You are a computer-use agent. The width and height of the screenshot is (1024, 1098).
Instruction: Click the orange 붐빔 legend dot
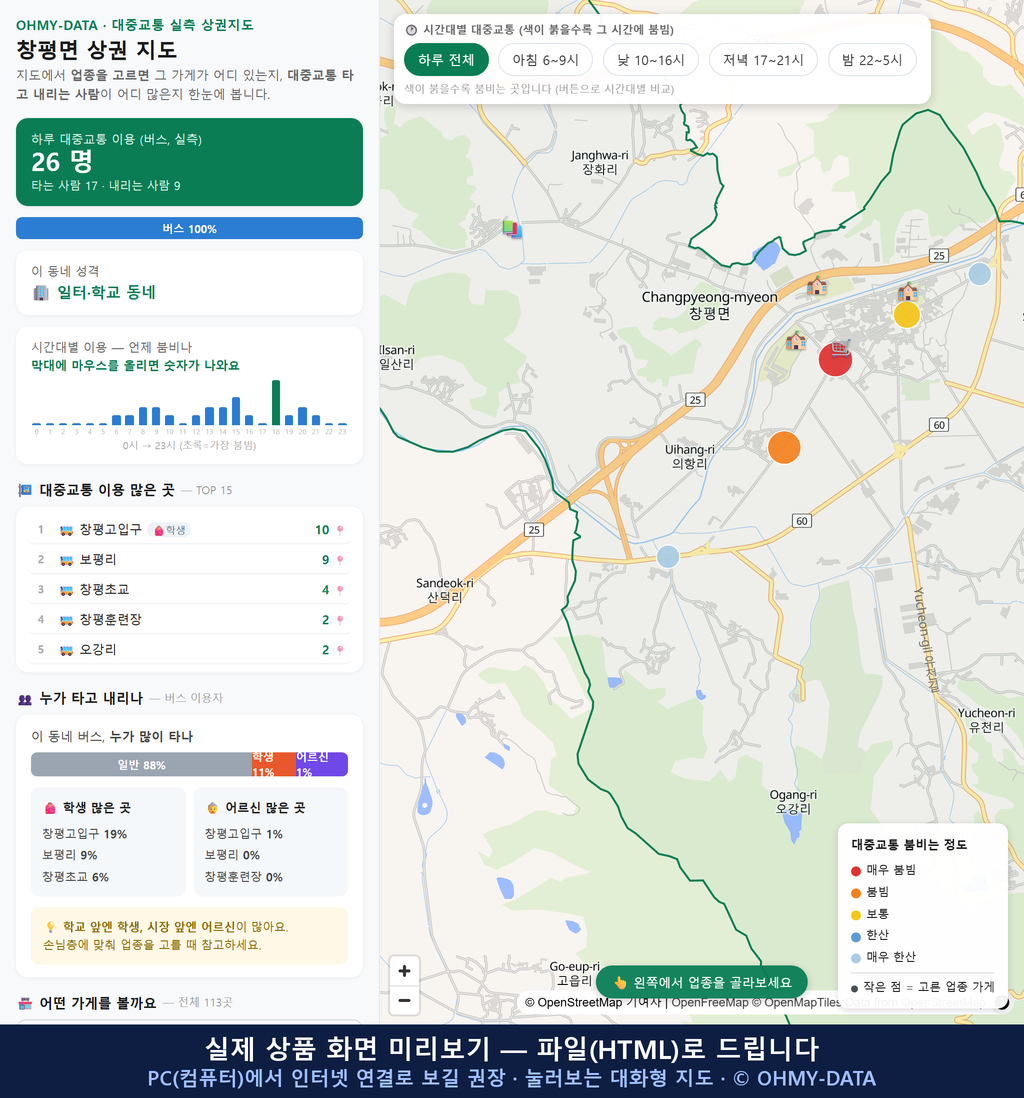pos(855,893)
